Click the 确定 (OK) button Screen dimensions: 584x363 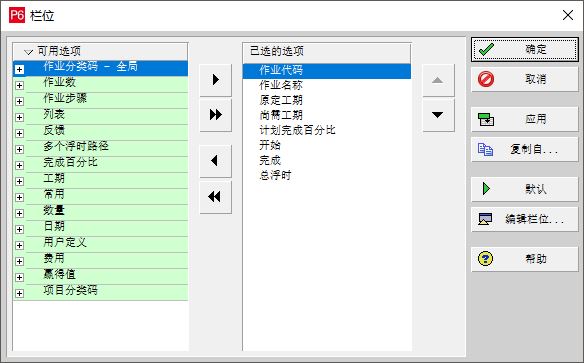pos(524,49)
